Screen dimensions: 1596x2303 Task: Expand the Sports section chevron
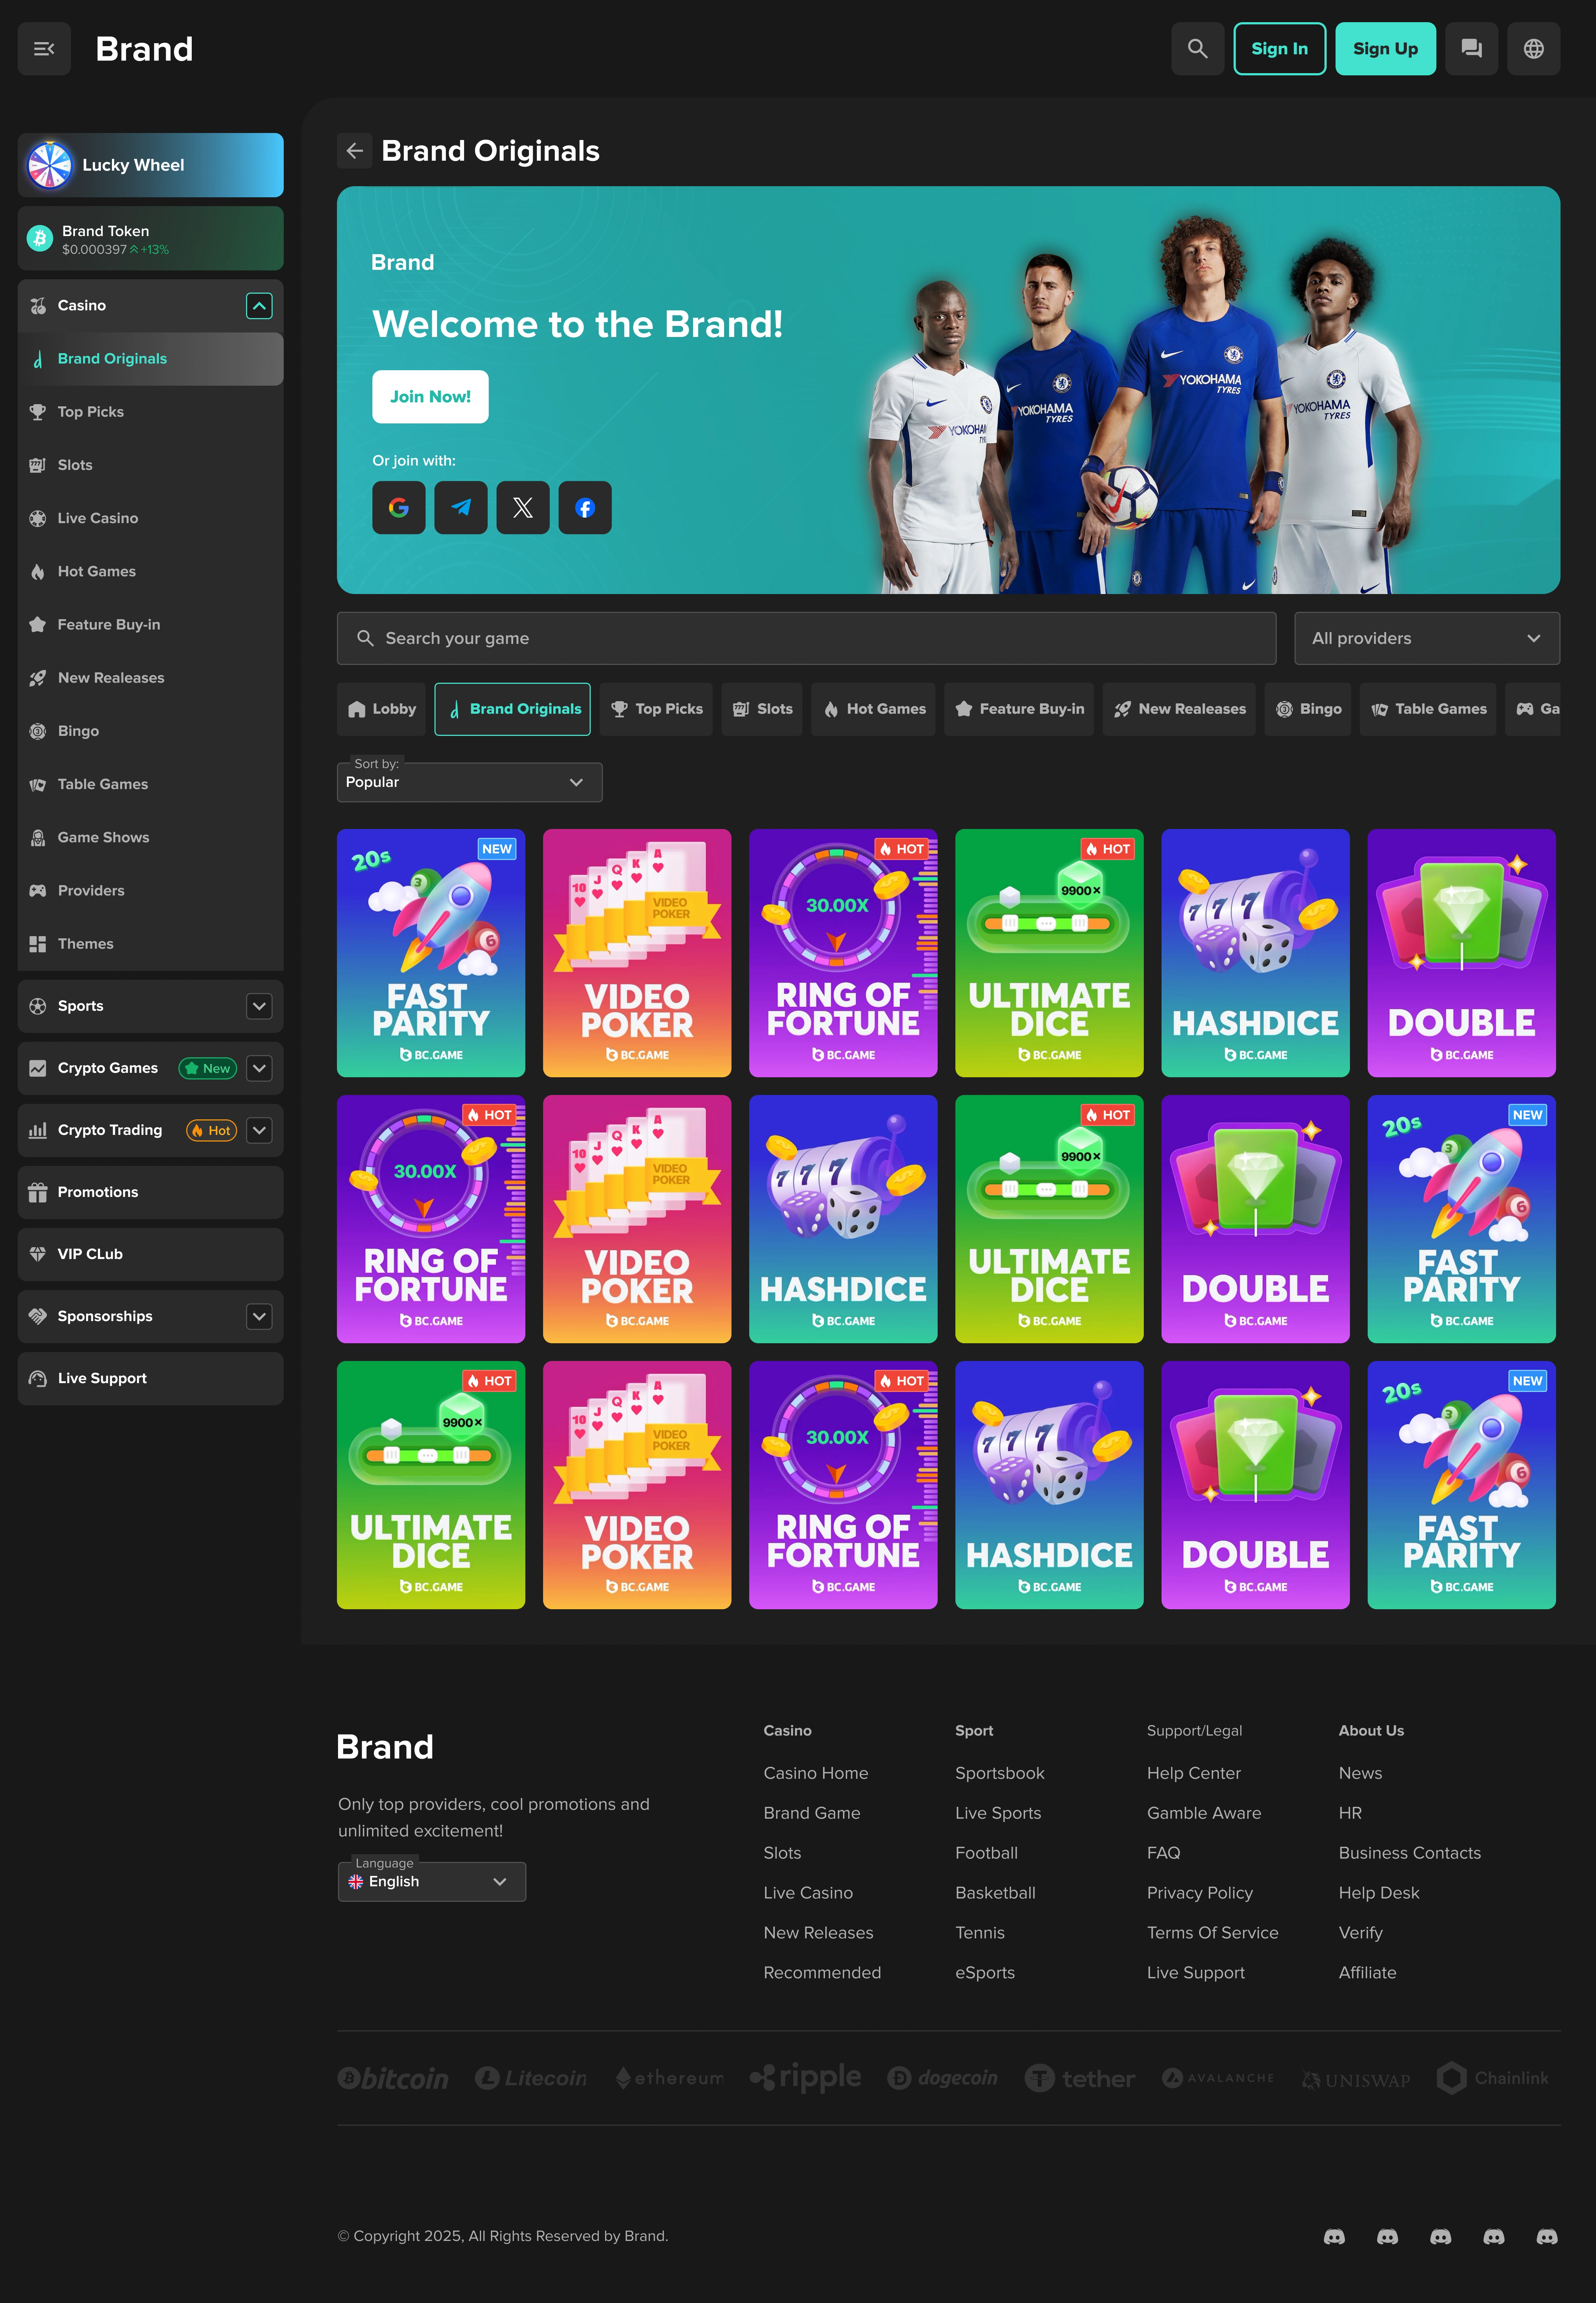coord(259,1006)
